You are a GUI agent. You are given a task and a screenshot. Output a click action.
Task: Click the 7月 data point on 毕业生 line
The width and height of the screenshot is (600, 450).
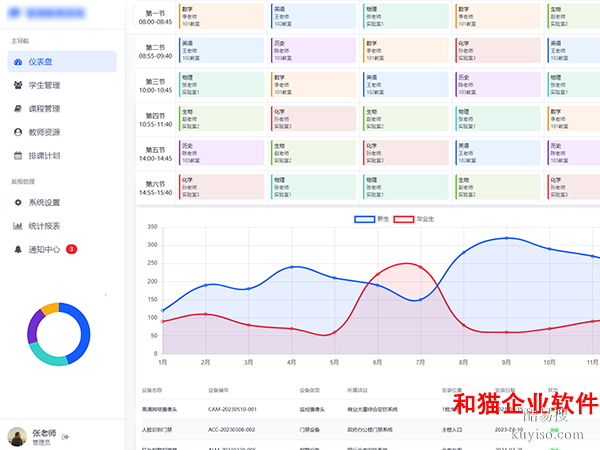[x=421, y=267]
